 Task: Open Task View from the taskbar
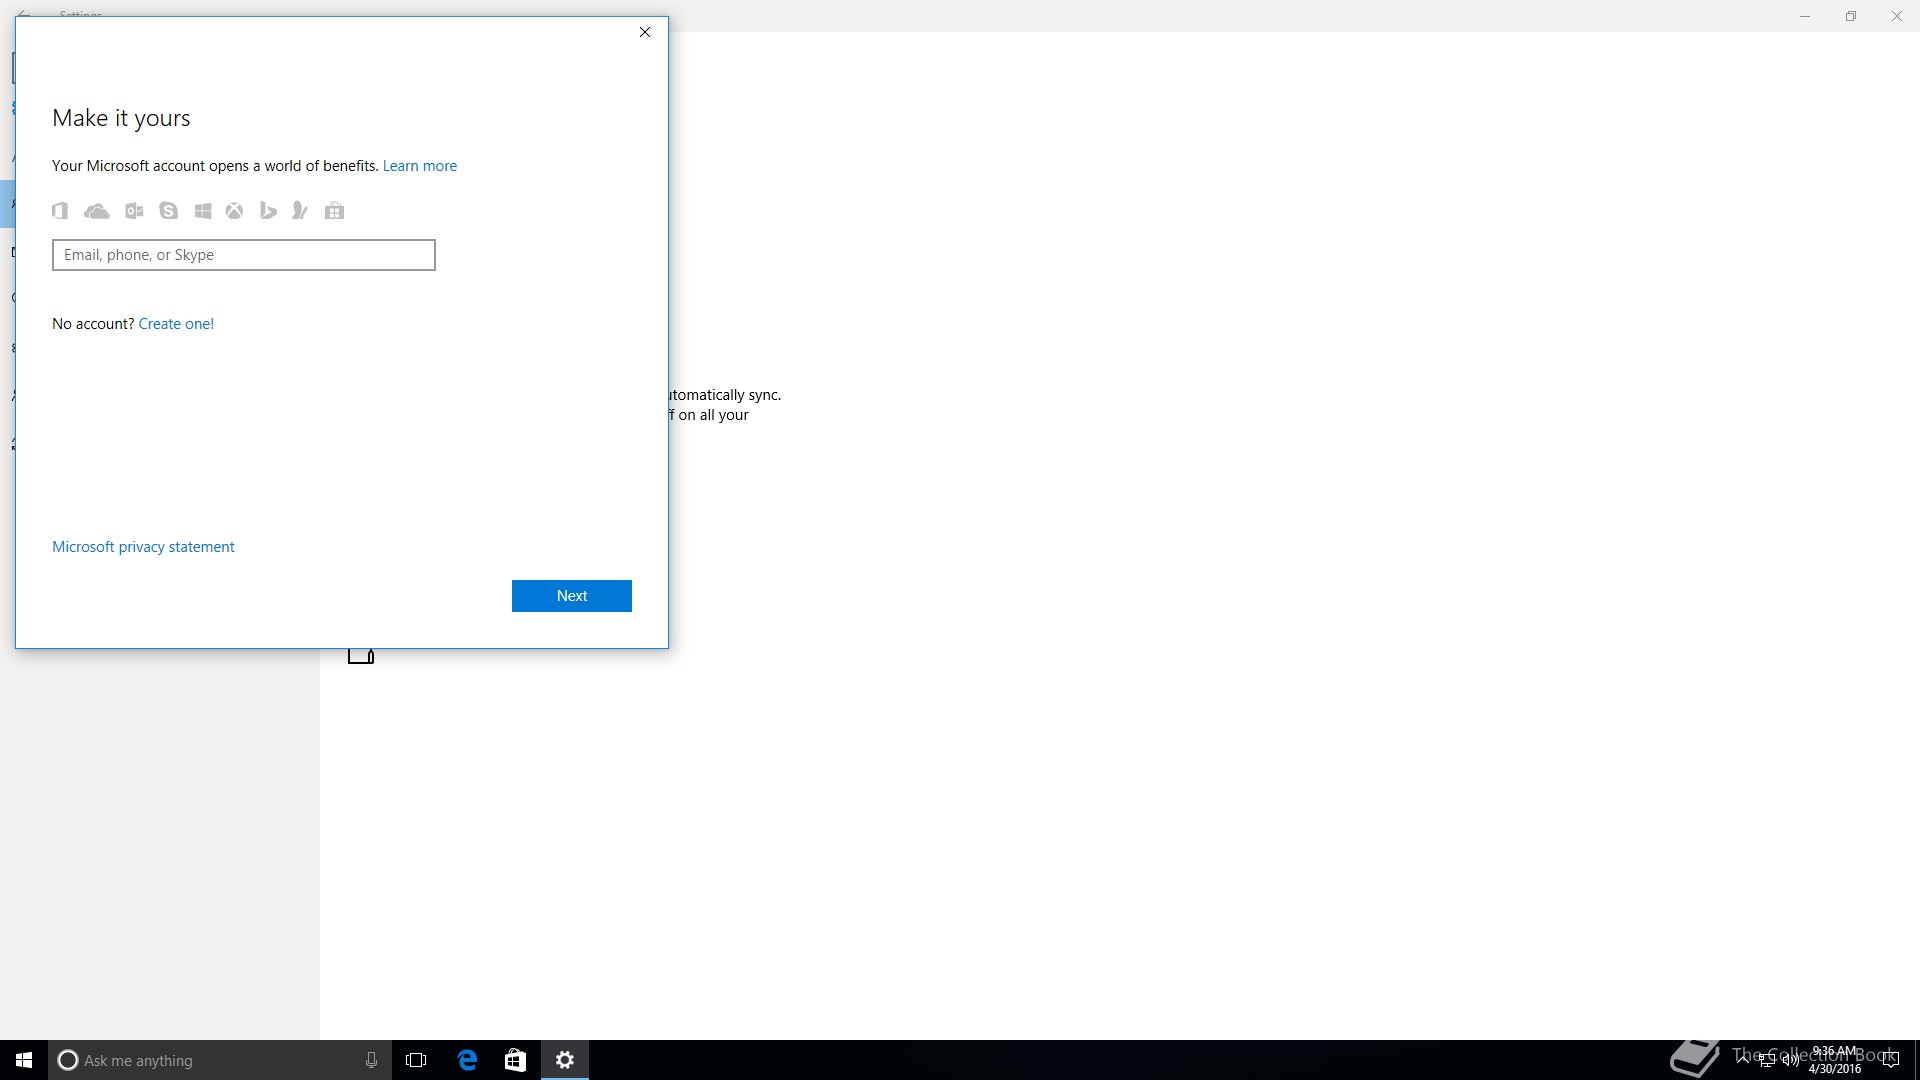(416, 1060)
